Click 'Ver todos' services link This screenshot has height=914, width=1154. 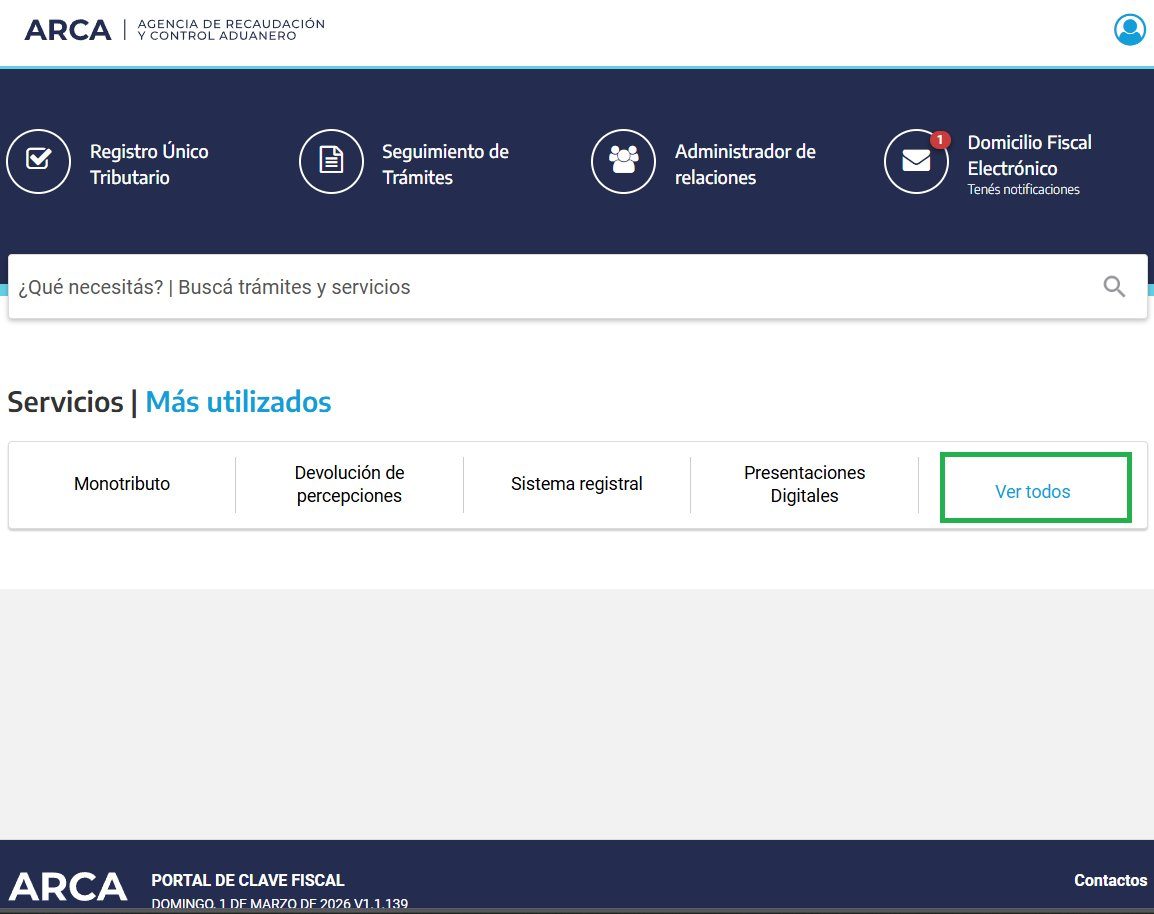tap(1033, 492)
